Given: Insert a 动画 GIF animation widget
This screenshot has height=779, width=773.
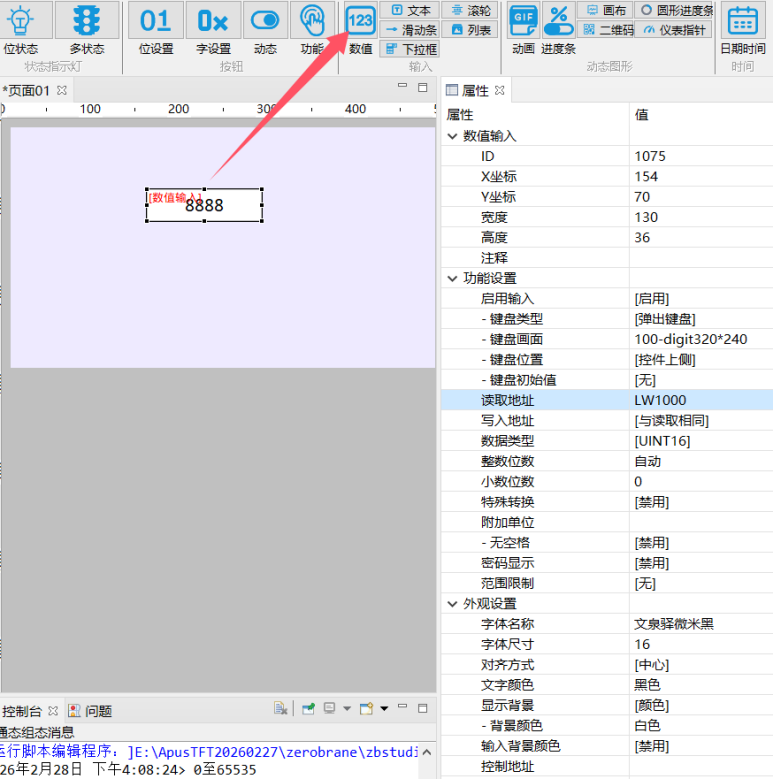Looking at the screenshot, I should click(523, 27).
